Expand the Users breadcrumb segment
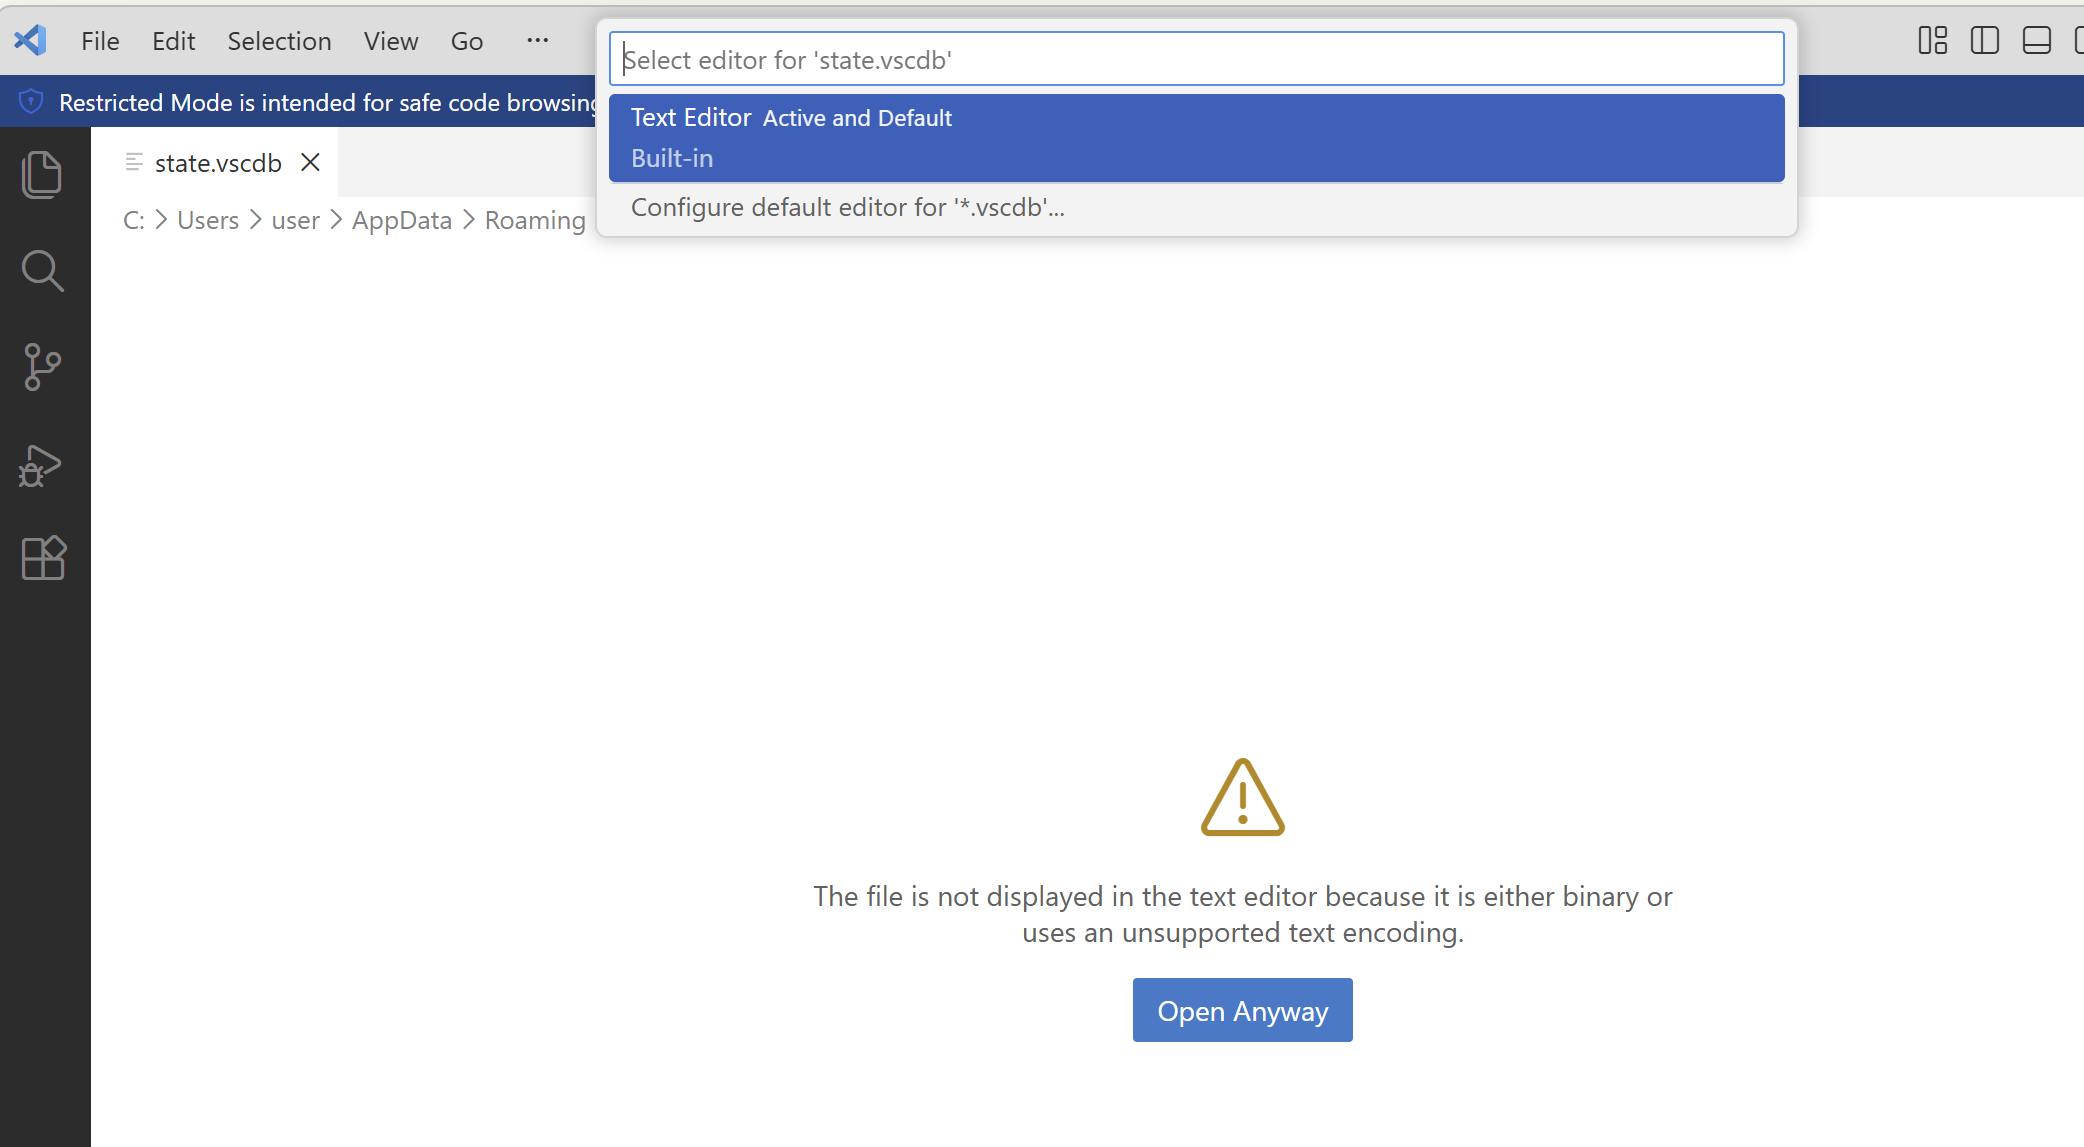Image resolution: width=2084 pixels, height=1147 pixels. [207, 220]
